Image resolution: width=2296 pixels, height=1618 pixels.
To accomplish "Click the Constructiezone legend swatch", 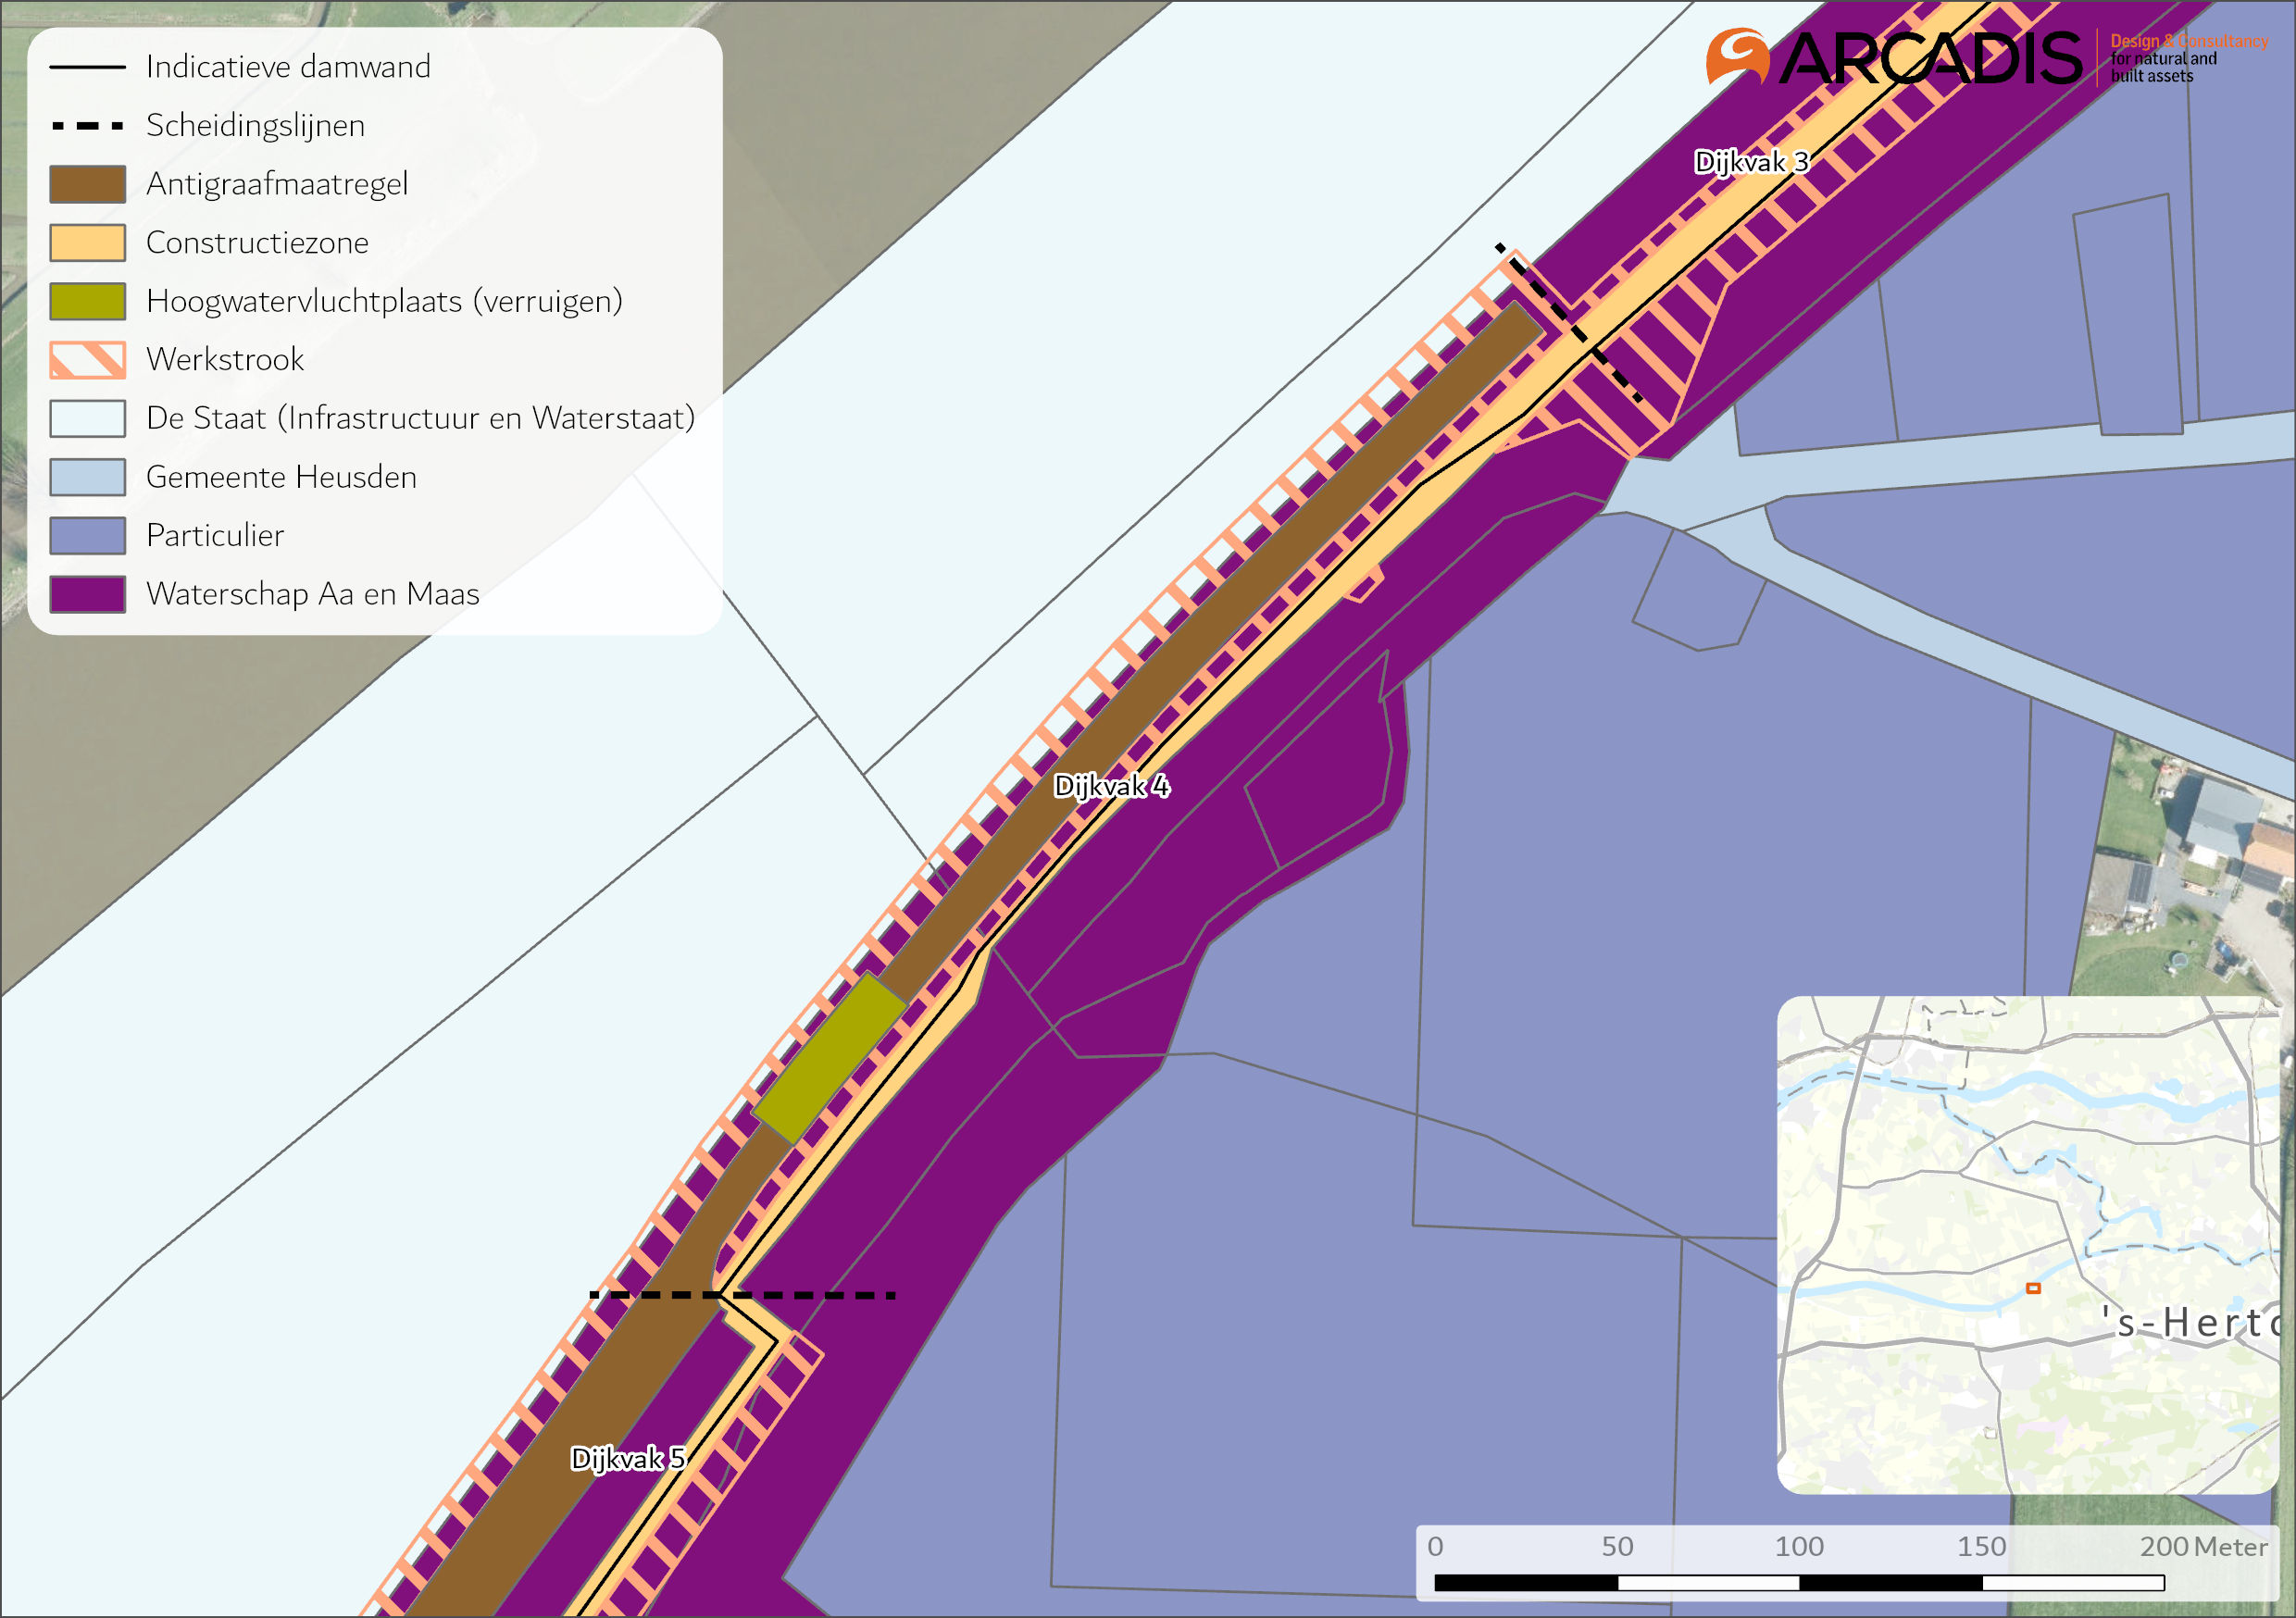I will [x=88, y=243].
